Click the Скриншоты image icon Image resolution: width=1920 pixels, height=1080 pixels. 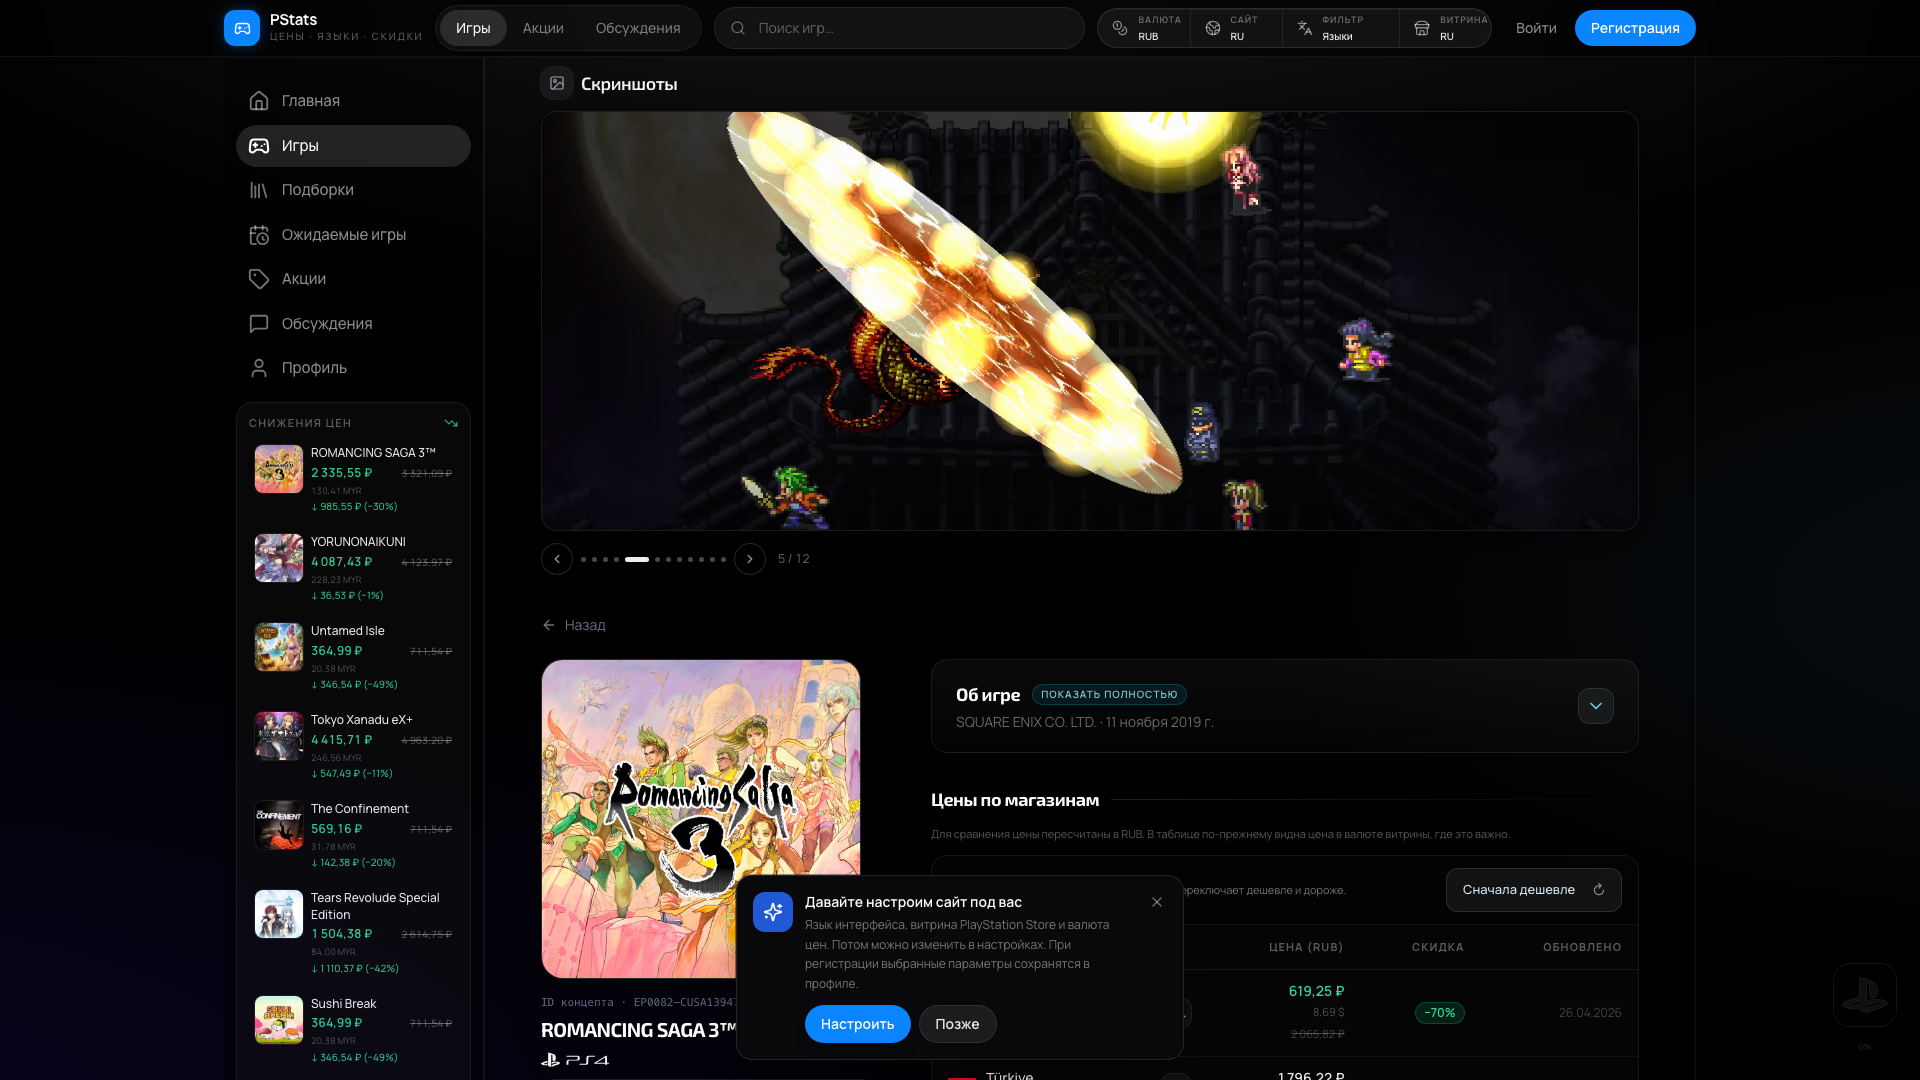point(557,84)
